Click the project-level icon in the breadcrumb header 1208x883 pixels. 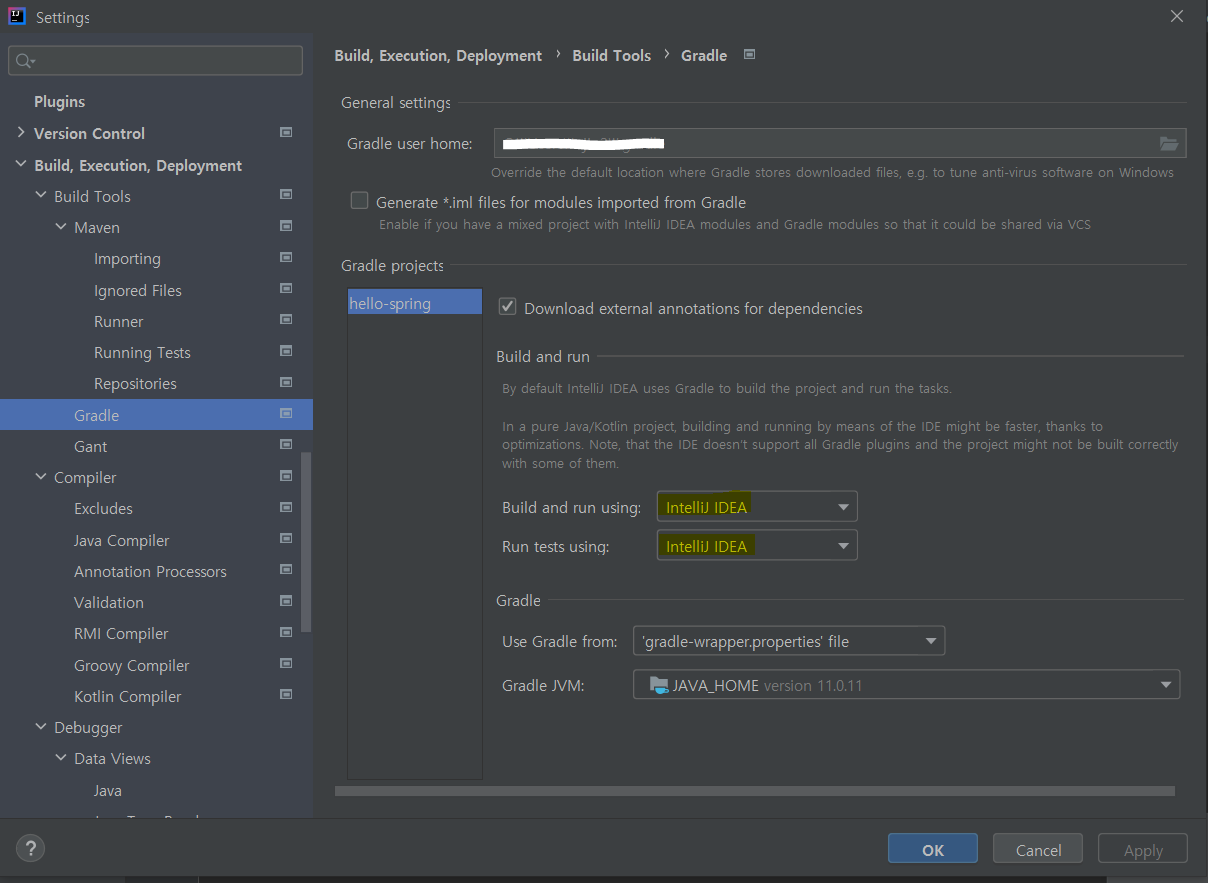coord(750,55)
